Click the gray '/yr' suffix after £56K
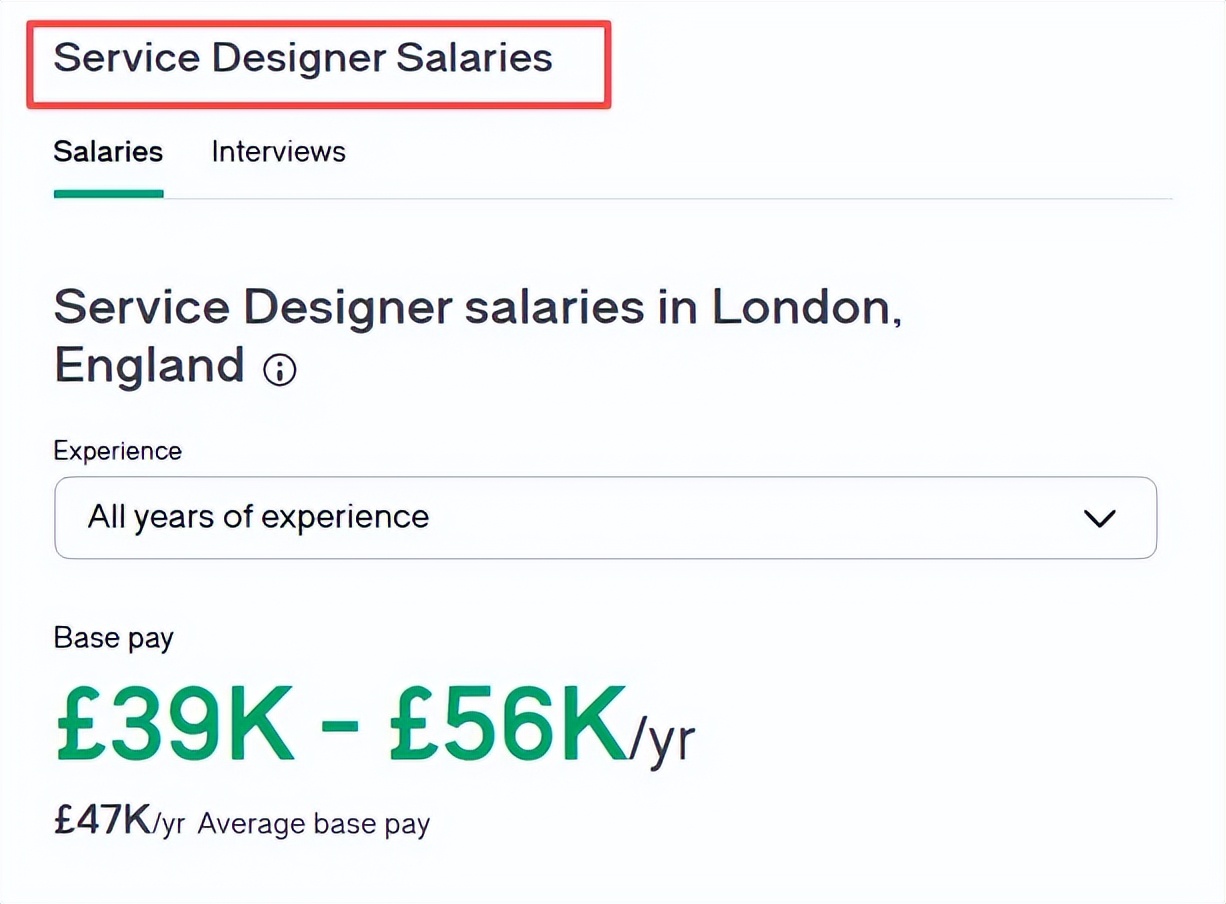The height and width of the screenshot is (904, 1226). pyautogui.click(x=662, y=740)
